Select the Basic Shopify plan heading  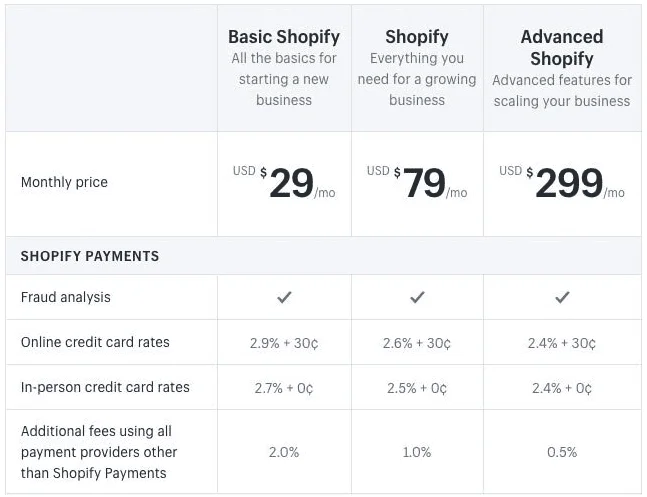[284, 38]
